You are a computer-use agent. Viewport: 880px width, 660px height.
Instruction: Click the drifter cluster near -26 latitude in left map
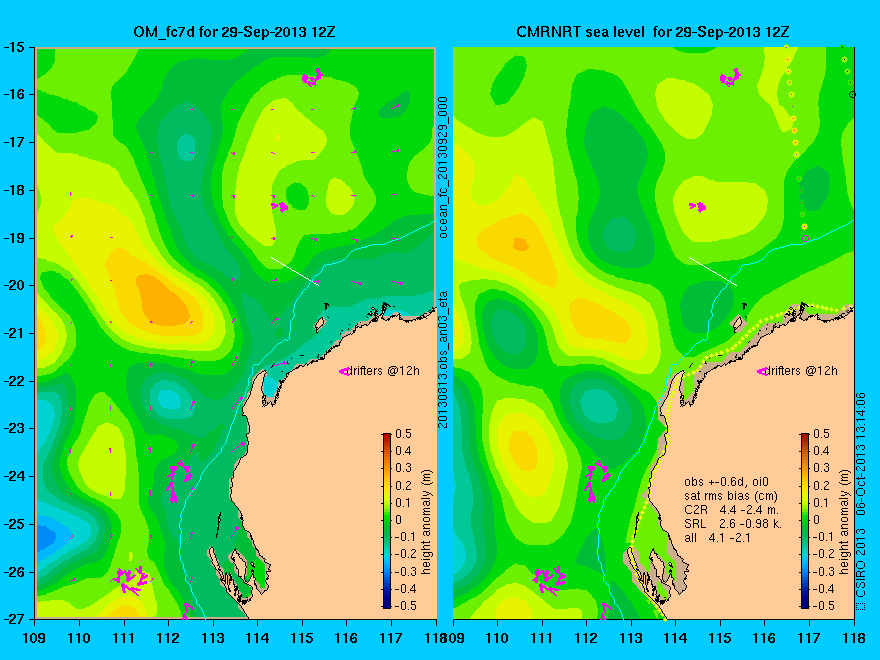point(130,580)
